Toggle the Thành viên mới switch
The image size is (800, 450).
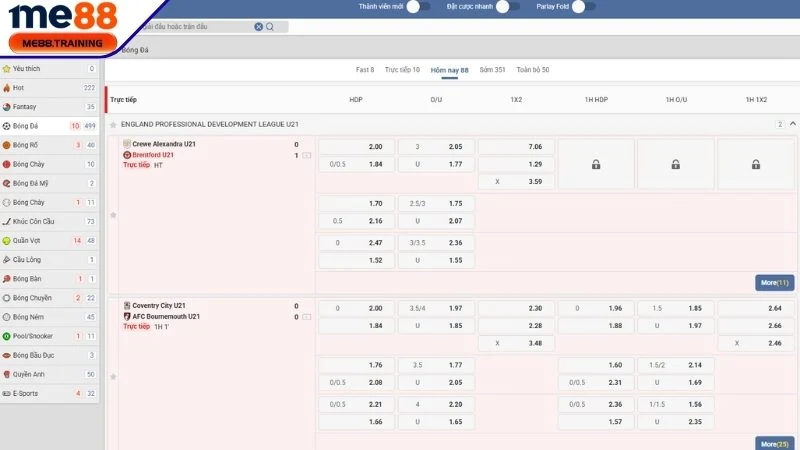[x=420, y=7]
